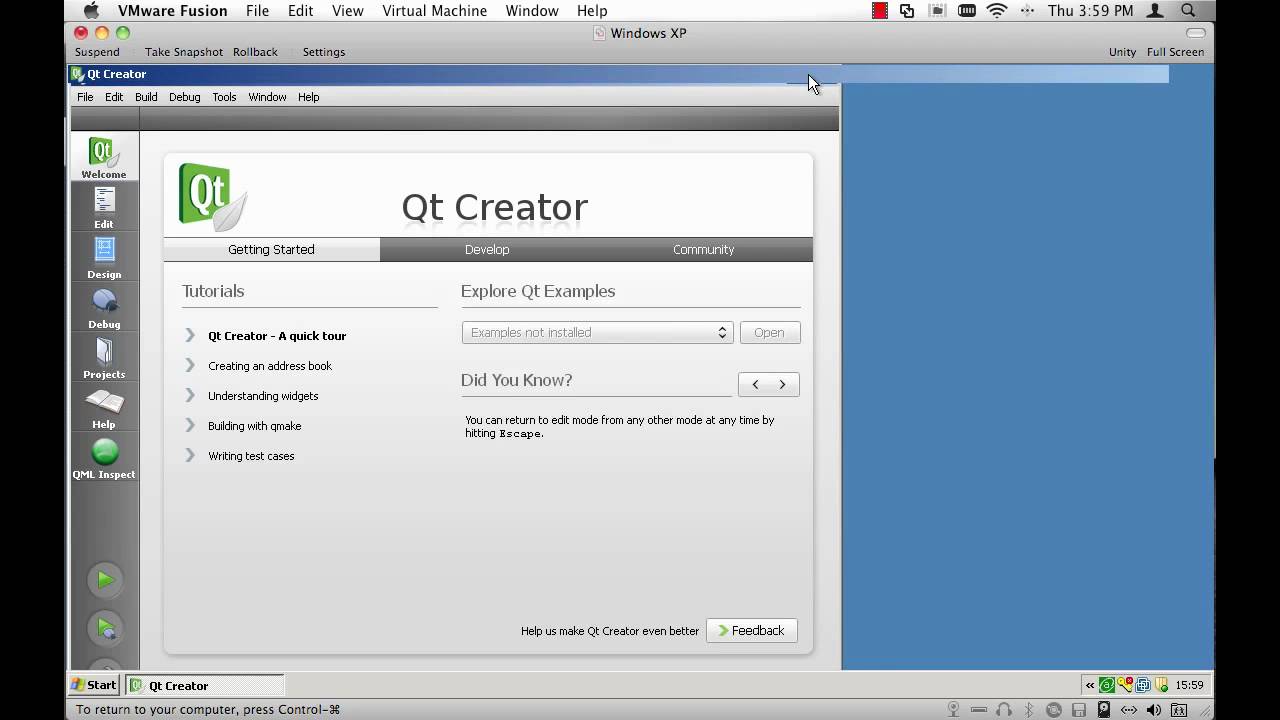Click Suspend in VMware toolbar

[97, 52]
